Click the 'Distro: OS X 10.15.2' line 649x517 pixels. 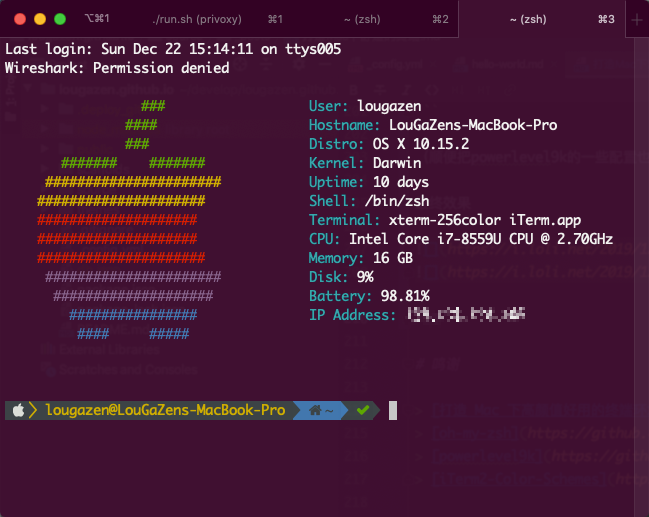389,144
